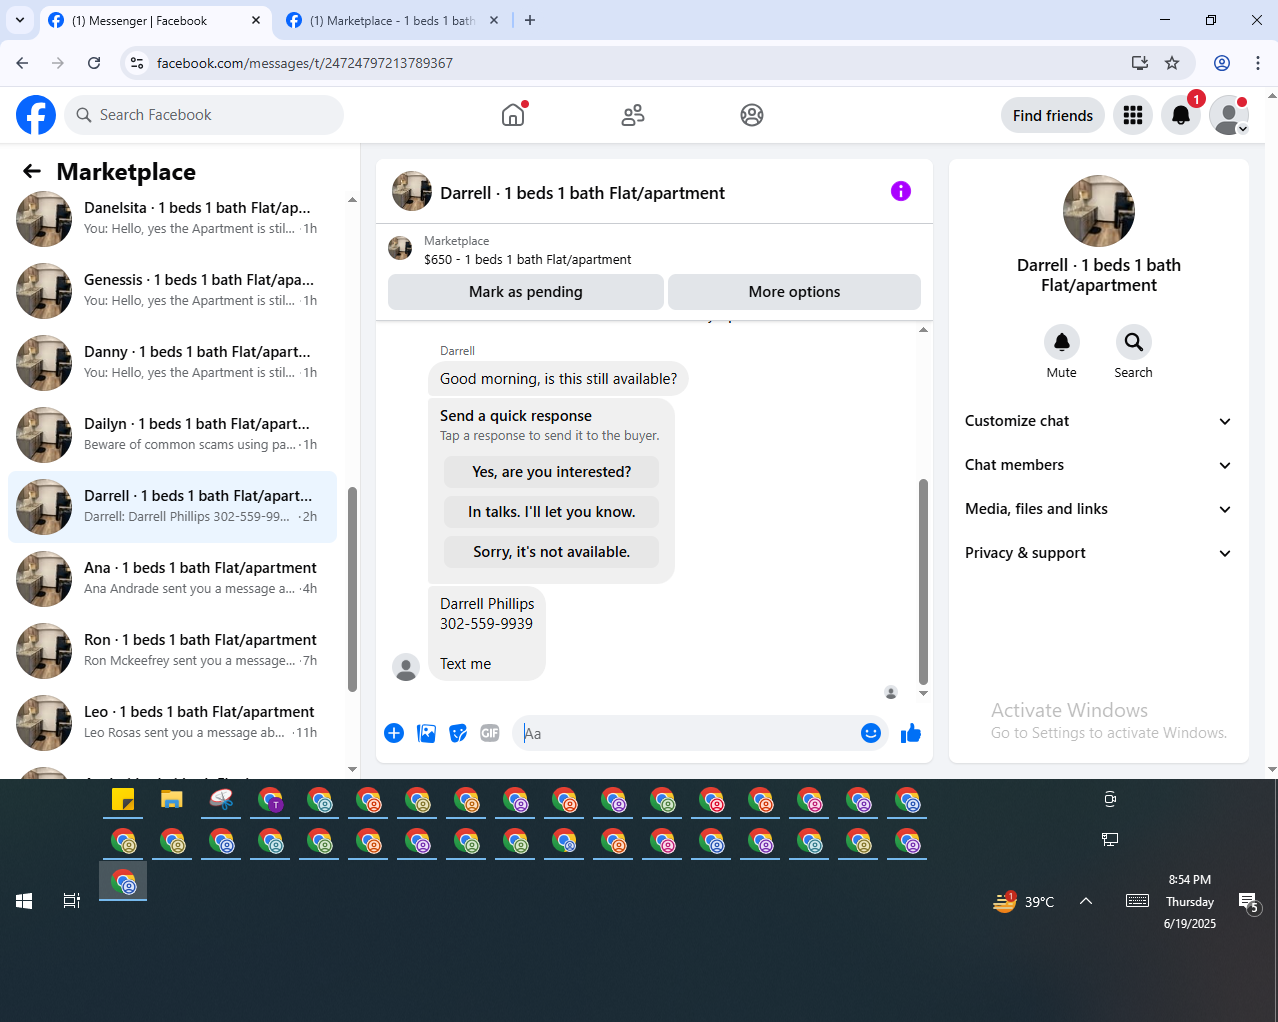
Task: Open the Facebook menu grid icon
Action: coord(1133,115)
